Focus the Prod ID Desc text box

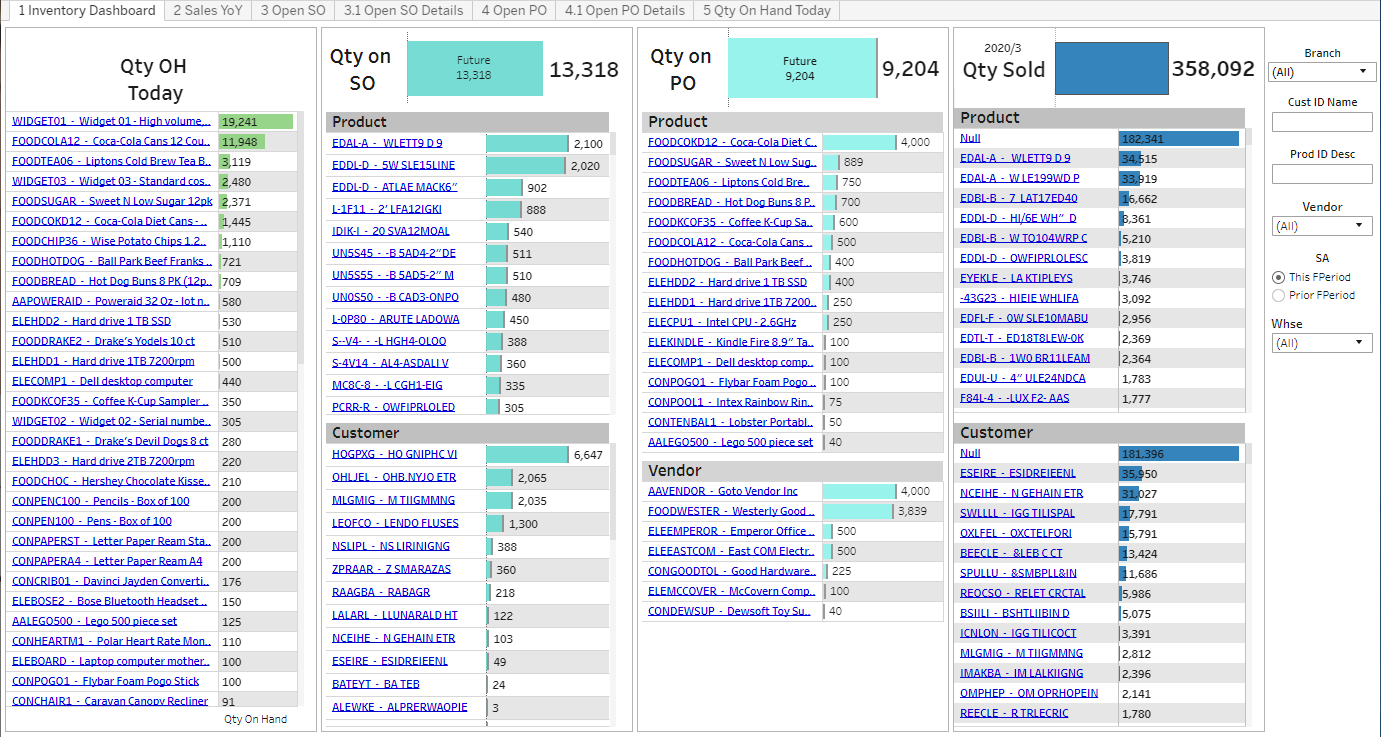pyautogui.click(x=1321, y=174)
